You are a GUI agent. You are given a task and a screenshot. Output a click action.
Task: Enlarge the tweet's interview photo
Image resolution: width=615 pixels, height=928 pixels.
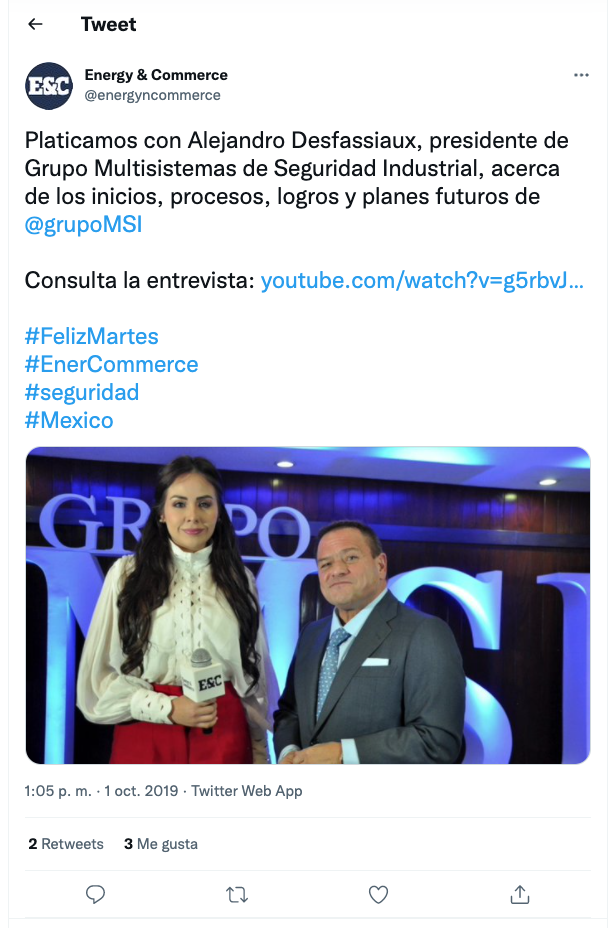[308, 605]
